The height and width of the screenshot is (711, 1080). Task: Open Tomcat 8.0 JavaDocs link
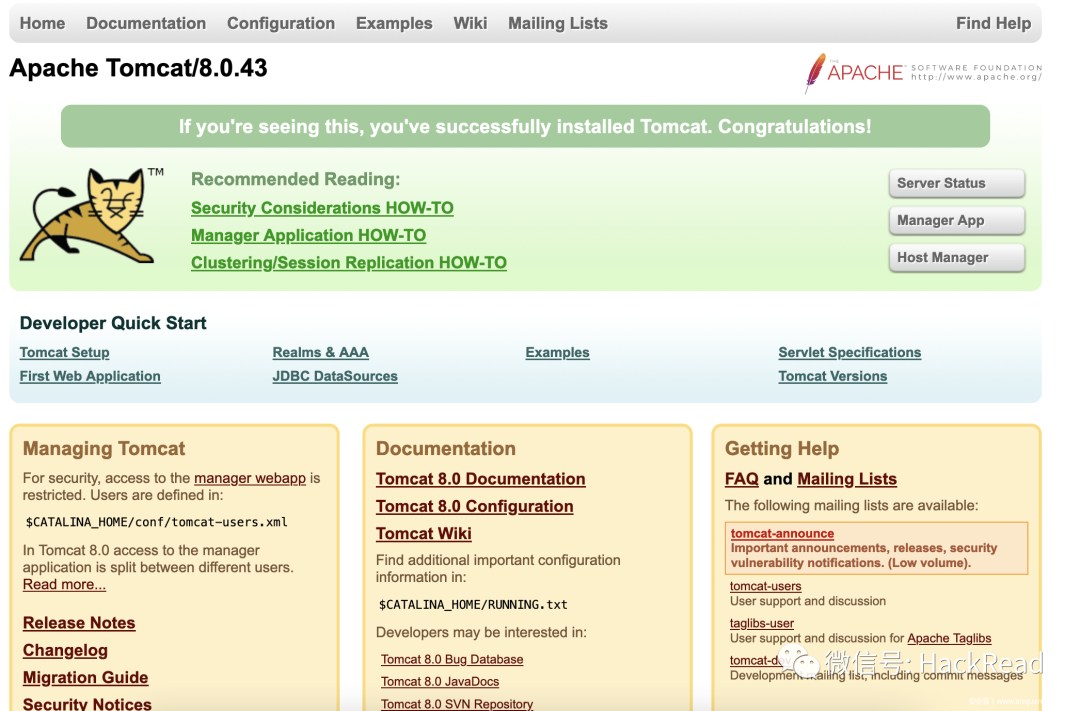coord(440,681)
